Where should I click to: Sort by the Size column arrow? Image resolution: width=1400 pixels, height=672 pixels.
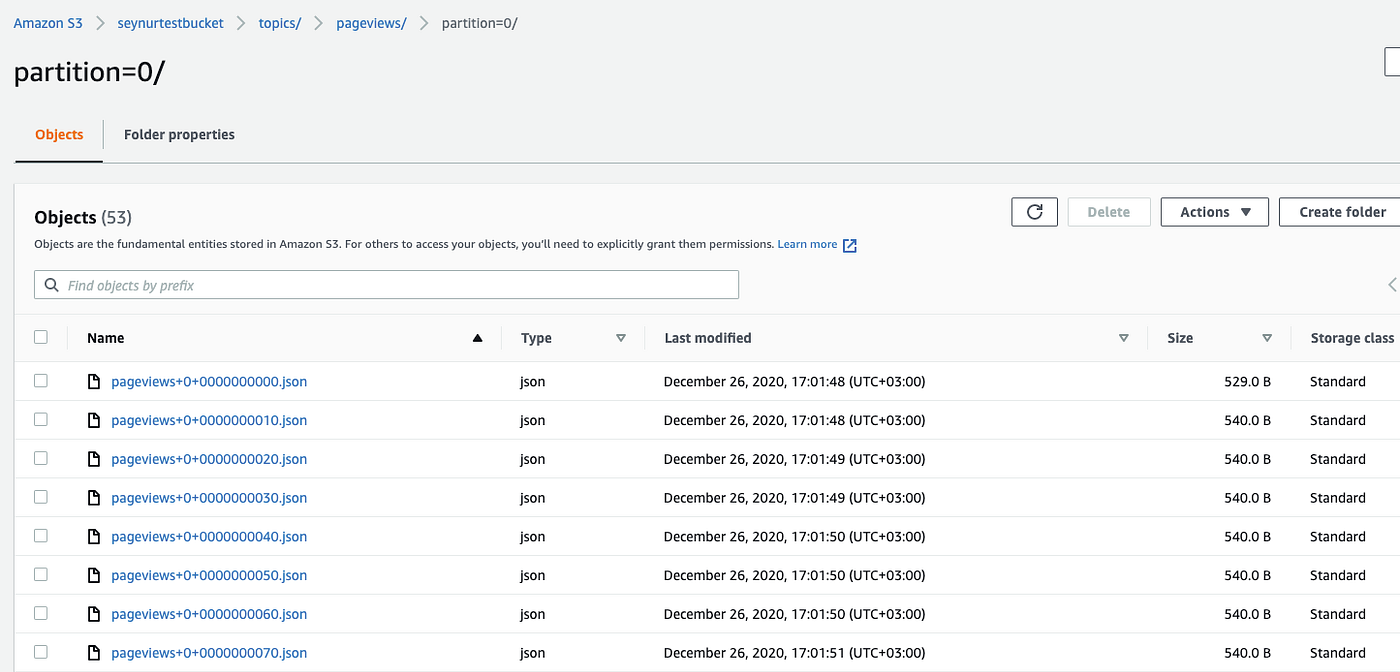click(1267, 338)
